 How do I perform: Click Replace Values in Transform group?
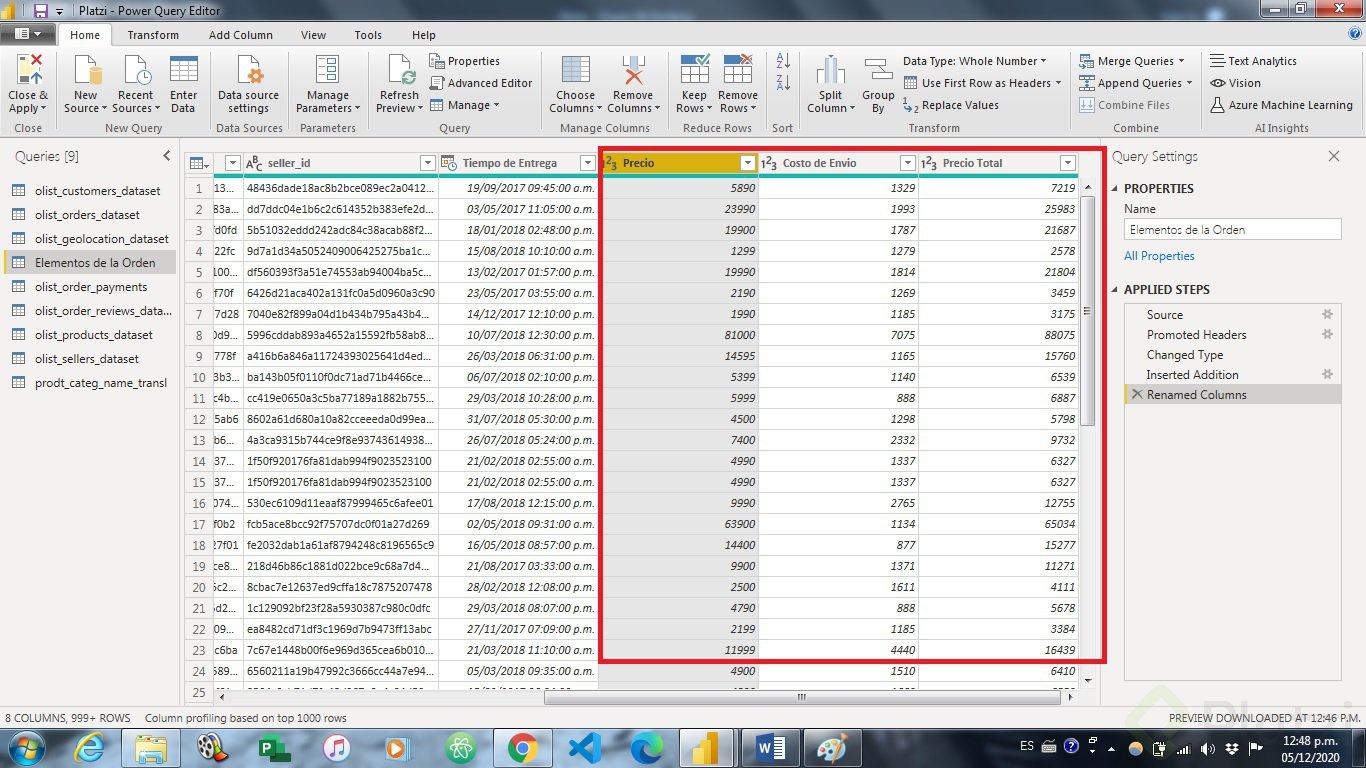[x=951, y=105]
